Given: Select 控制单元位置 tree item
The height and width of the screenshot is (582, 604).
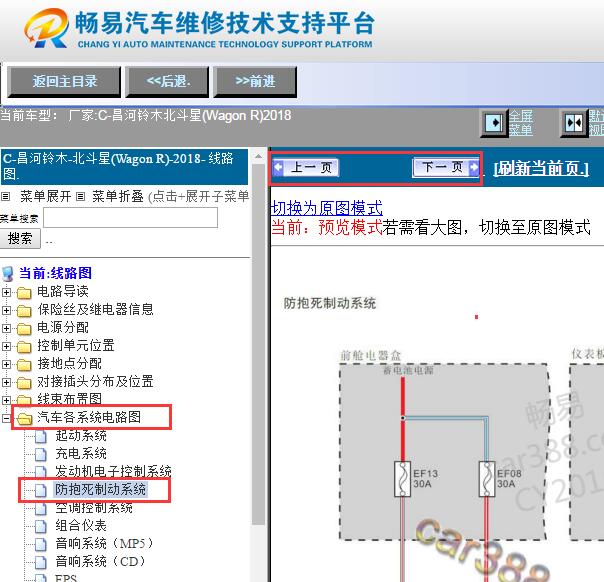Looking at the screenshot, I should click(76, 345).
